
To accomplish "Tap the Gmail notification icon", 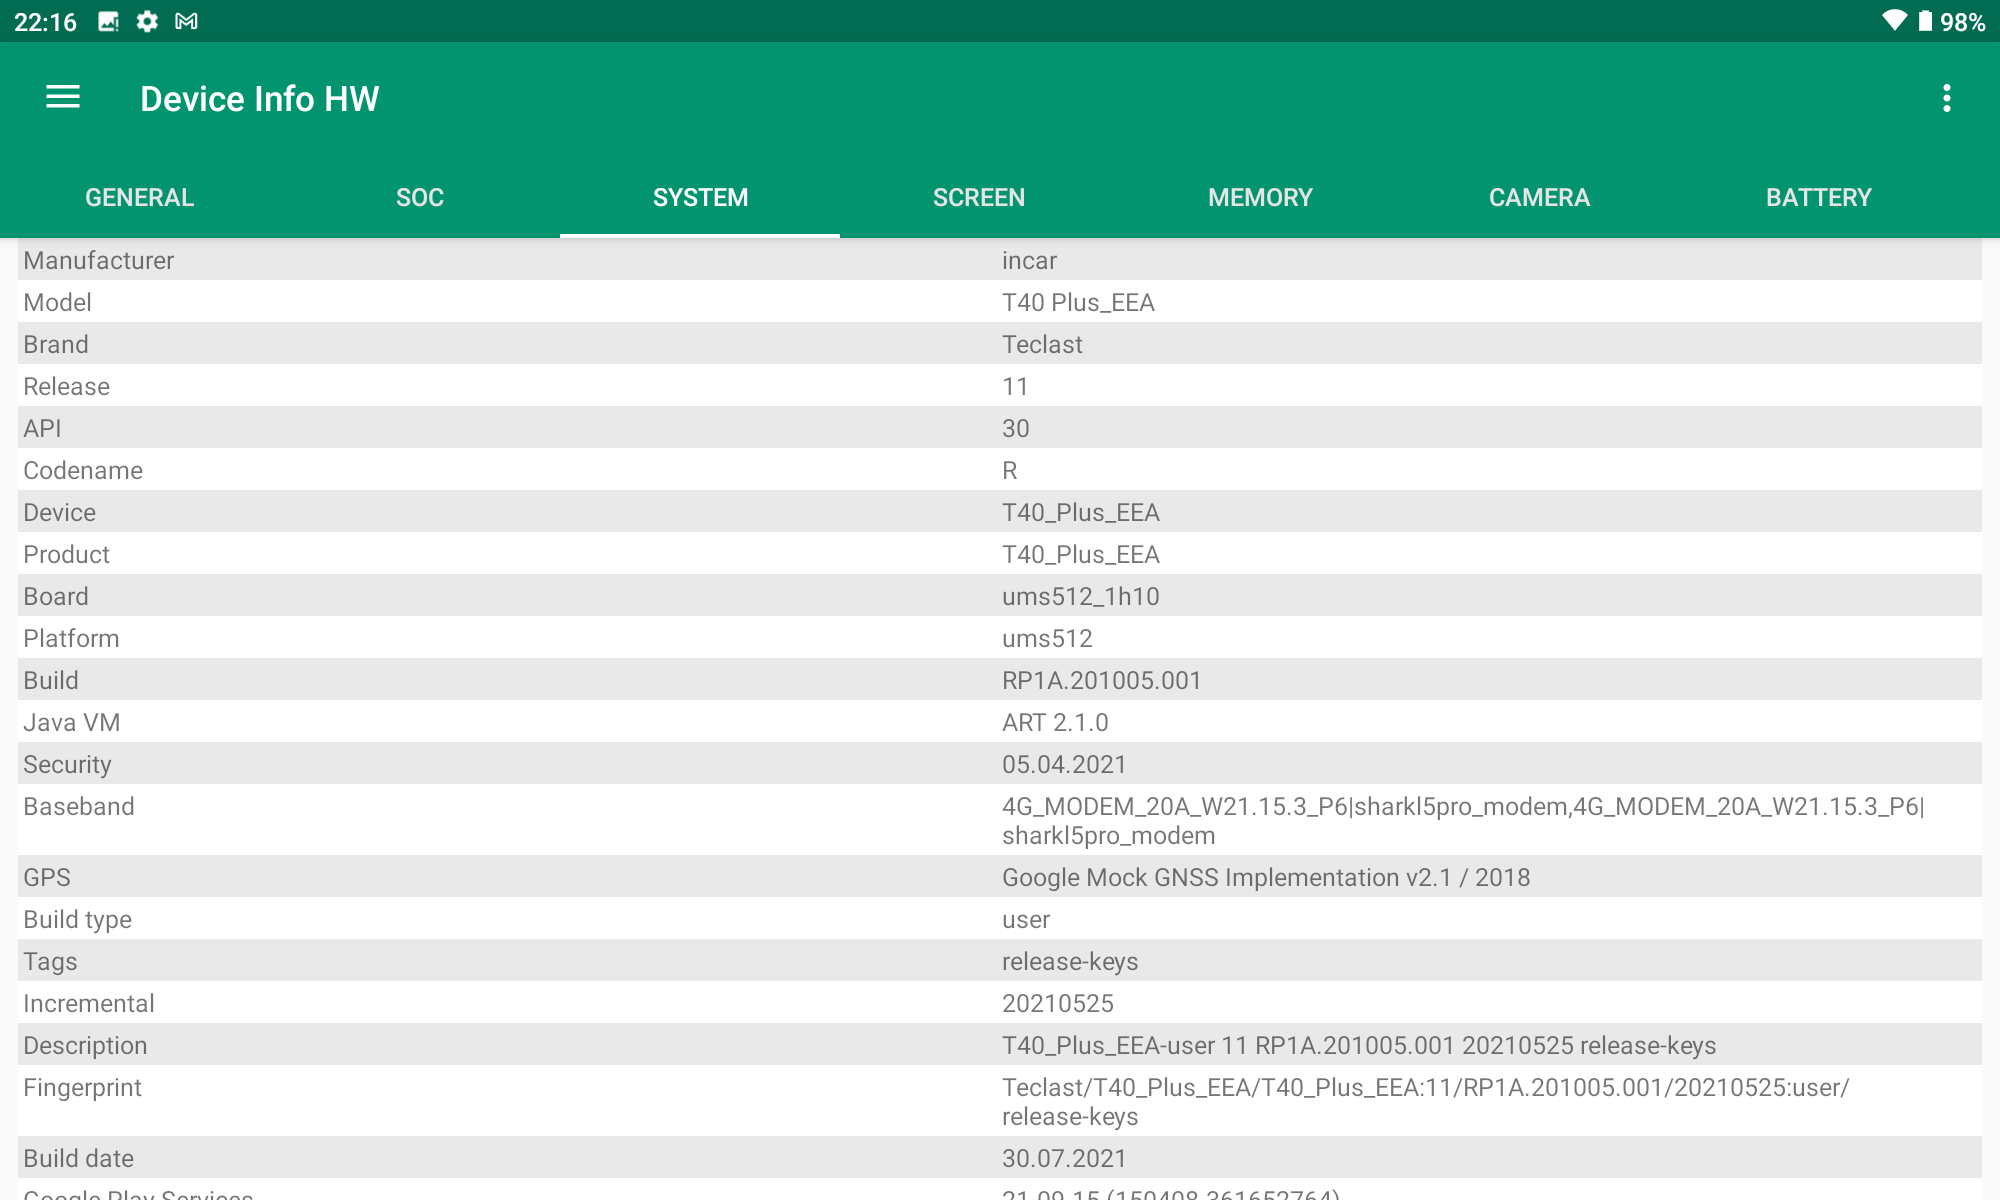I will (186, 21).
